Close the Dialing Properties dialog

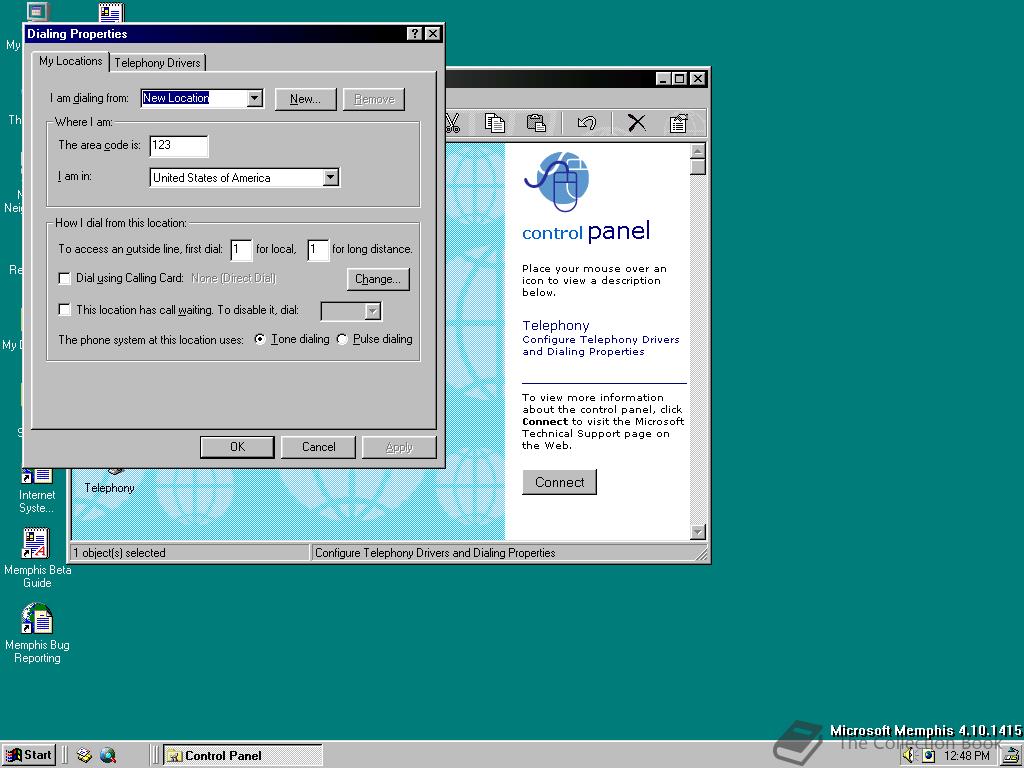tap(432, 33)
